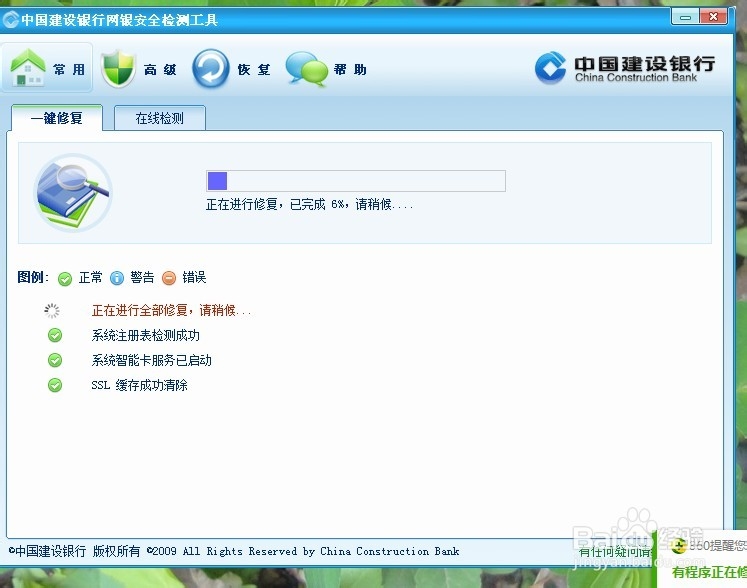The height and width of the screenshot is (588, 747).
Task: Open 帮助 chat bubbles icon
Action: coord(306,69)
